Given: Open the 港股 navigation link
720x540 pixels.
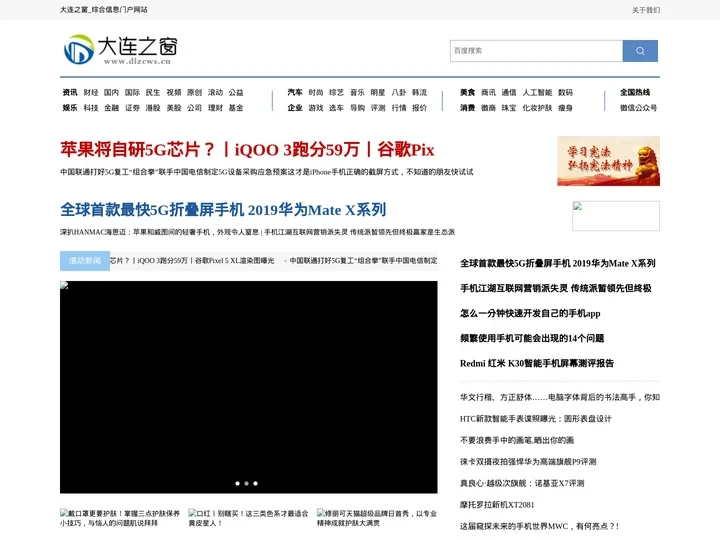Looking at the screenshot, I should (153, 108).
